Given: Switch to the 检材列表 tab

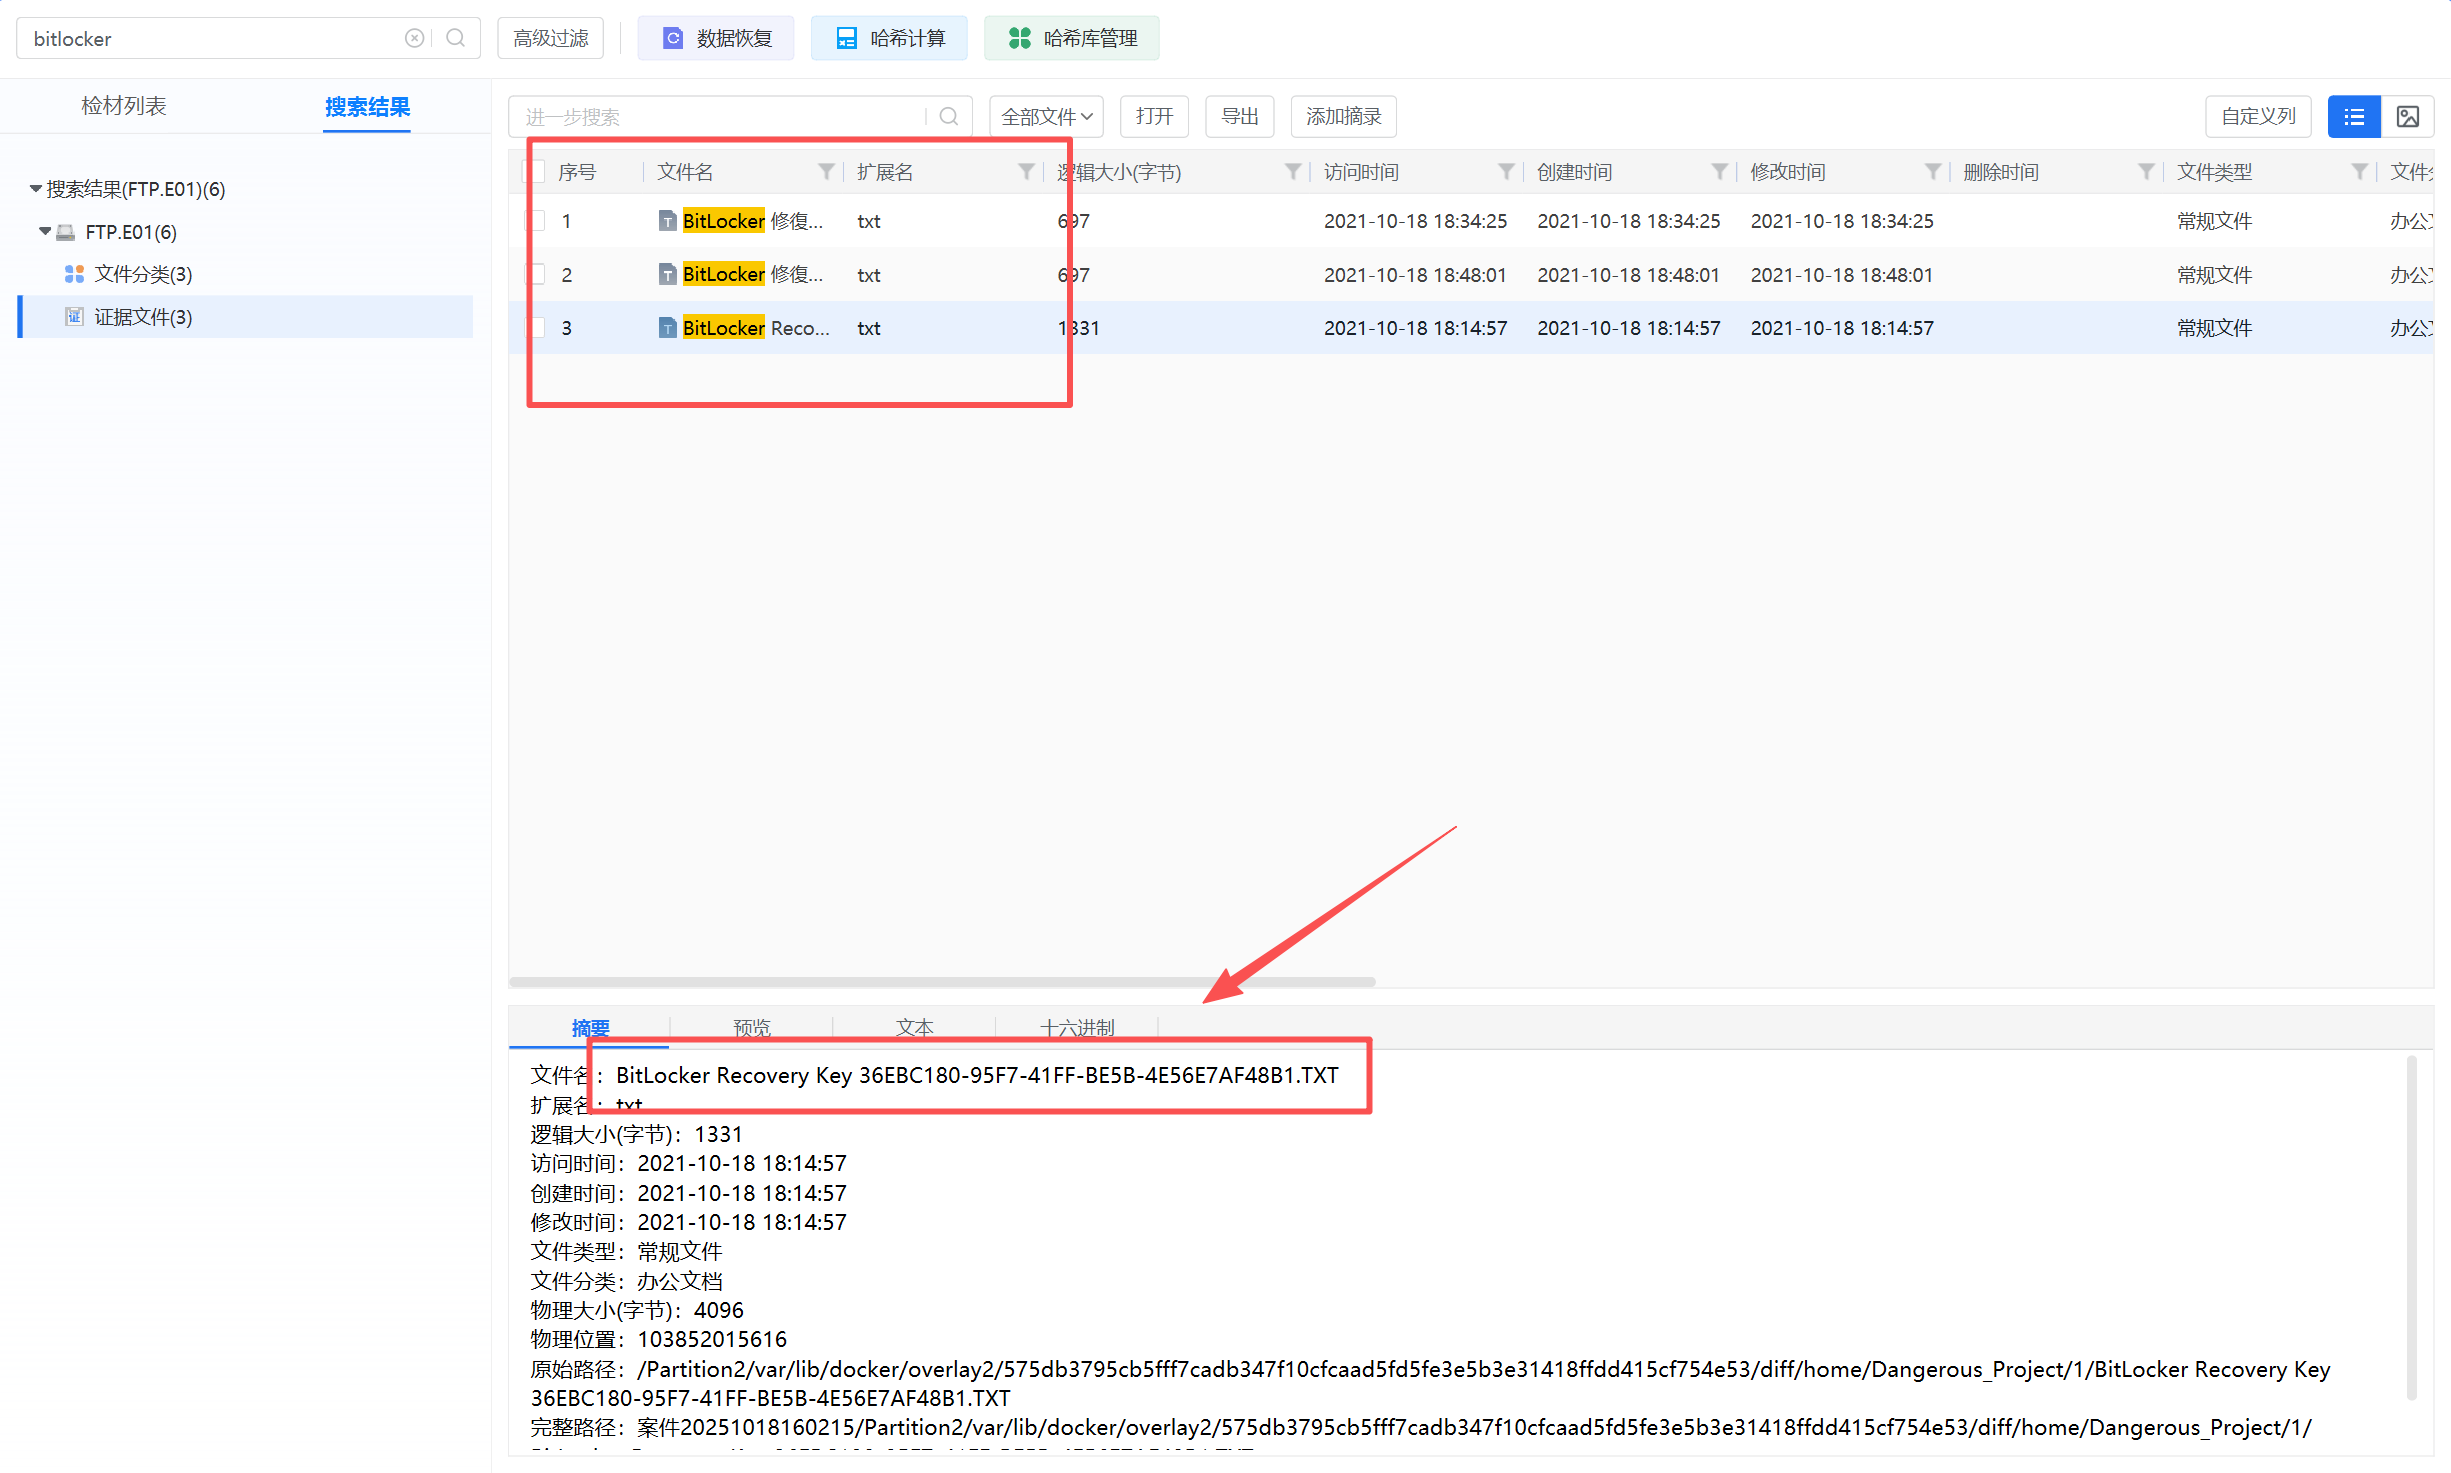Looking at the screenshot, I should (x=123, y=106).
